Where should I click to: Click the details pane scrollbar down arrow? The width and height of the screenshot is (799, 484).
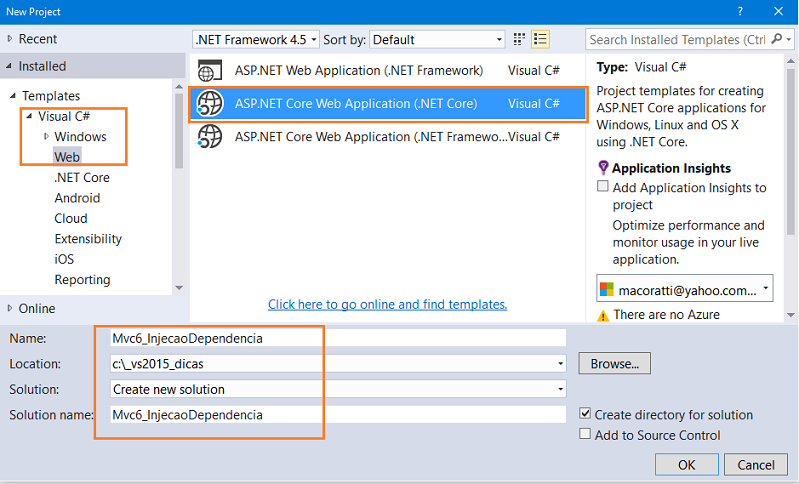(791, 315)
